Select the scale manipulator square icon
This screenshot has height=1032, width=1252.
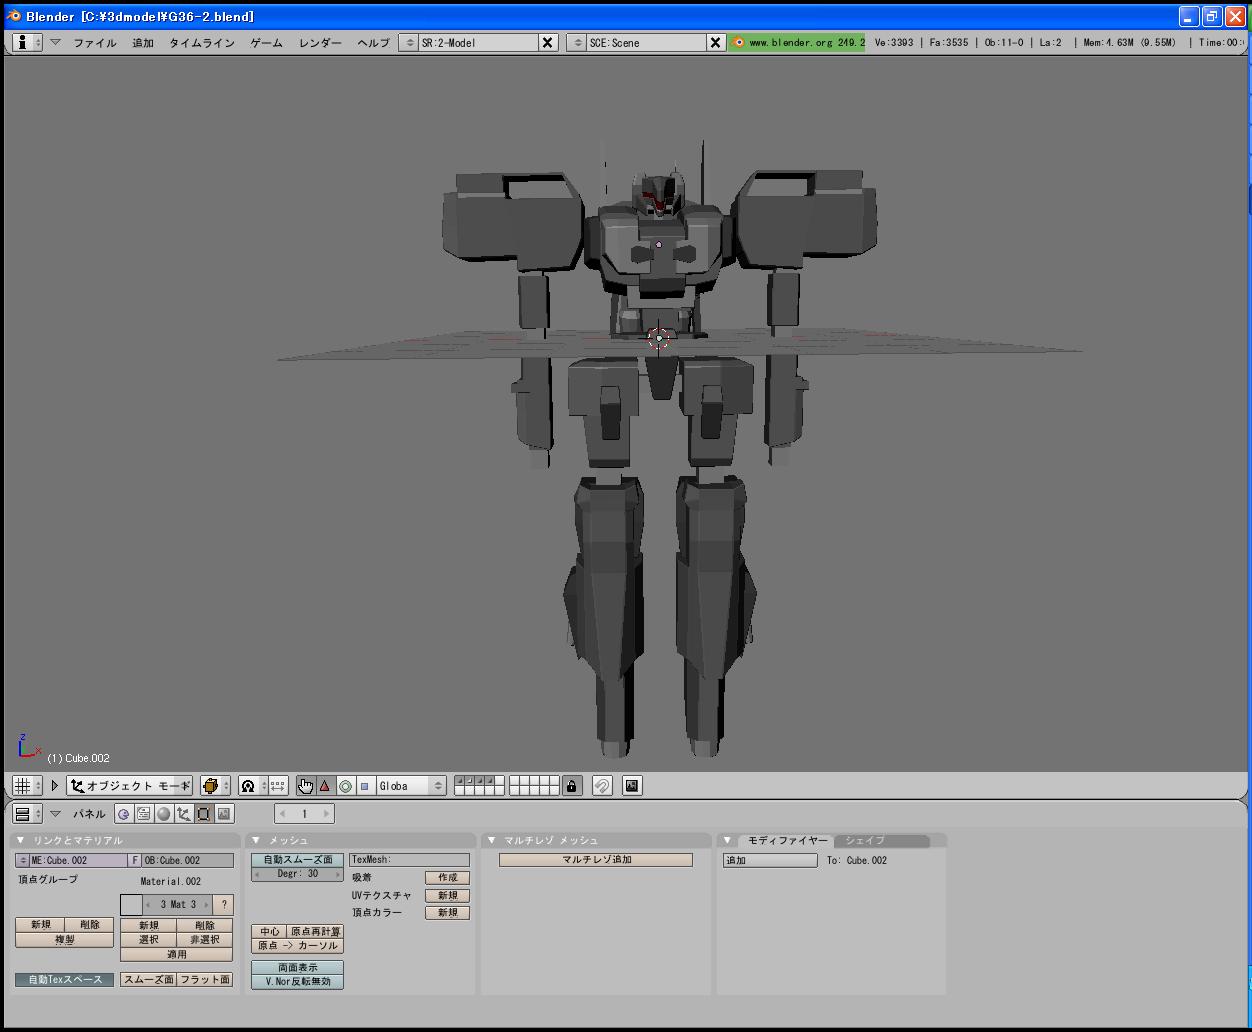tap(365, 786)
